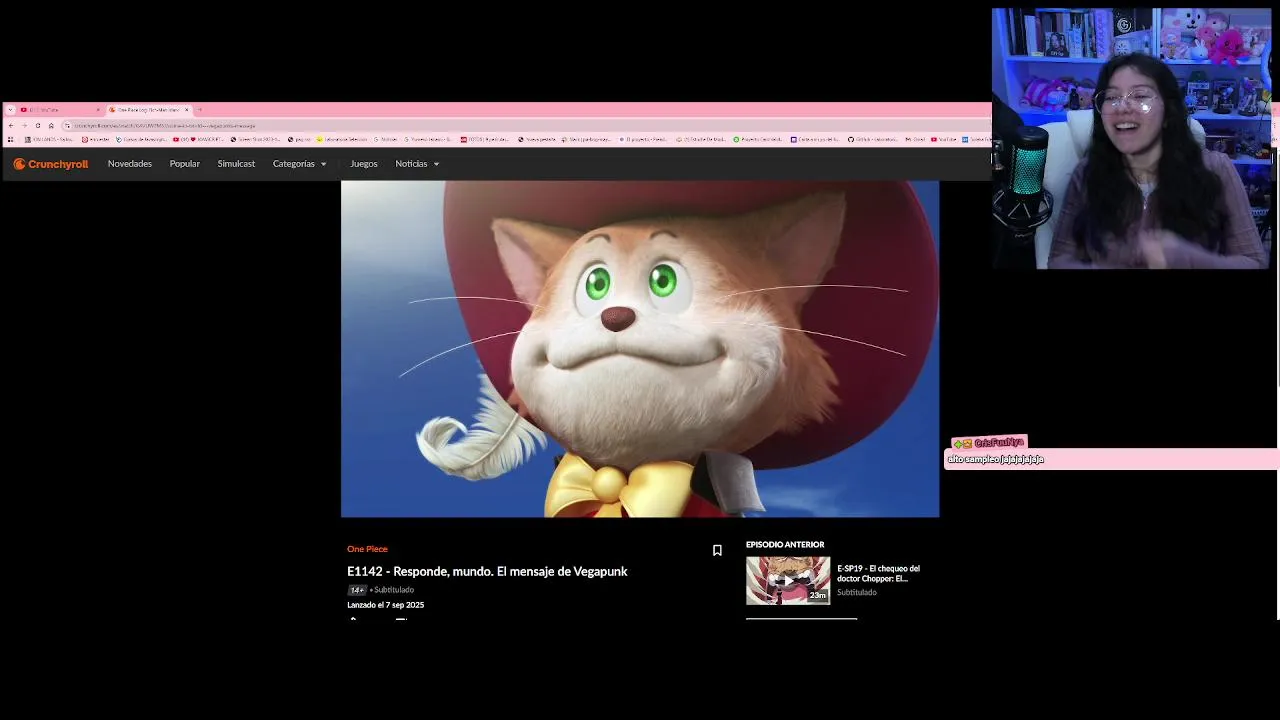Open the Juegos menu item

[364, 164]
